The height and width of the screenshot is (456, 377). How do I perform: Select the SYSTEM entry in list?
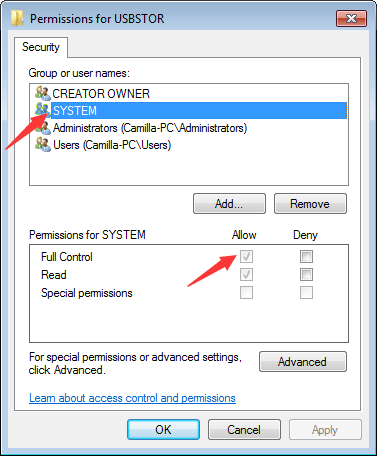pyautogui.click(x=199, y=110)
